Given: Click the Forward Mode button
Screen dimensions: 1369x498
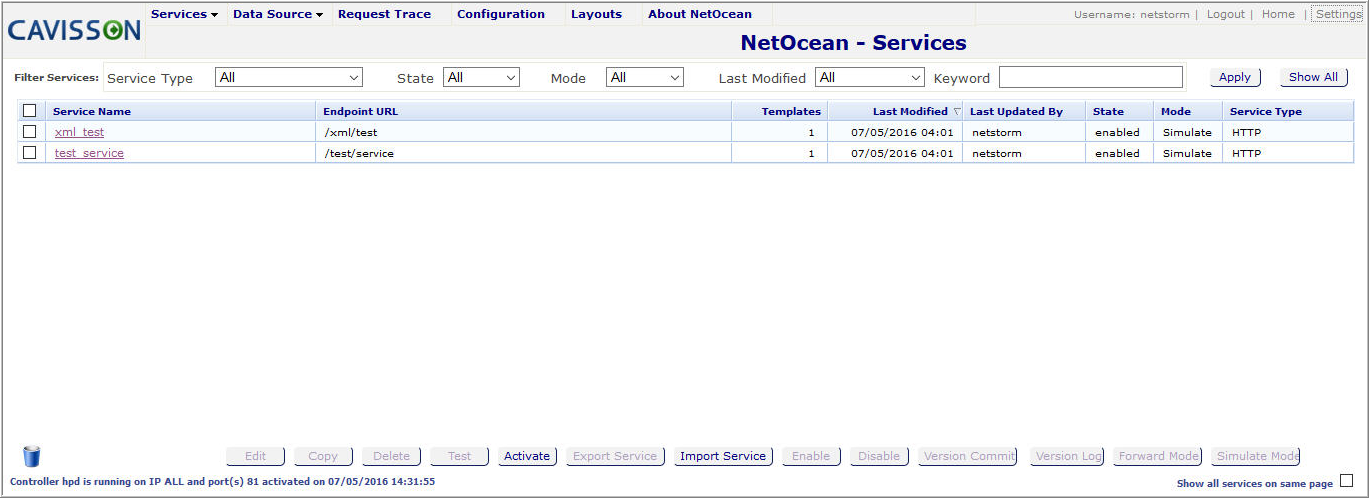Looking at the screenshot, I should (x=1158, y=456).
